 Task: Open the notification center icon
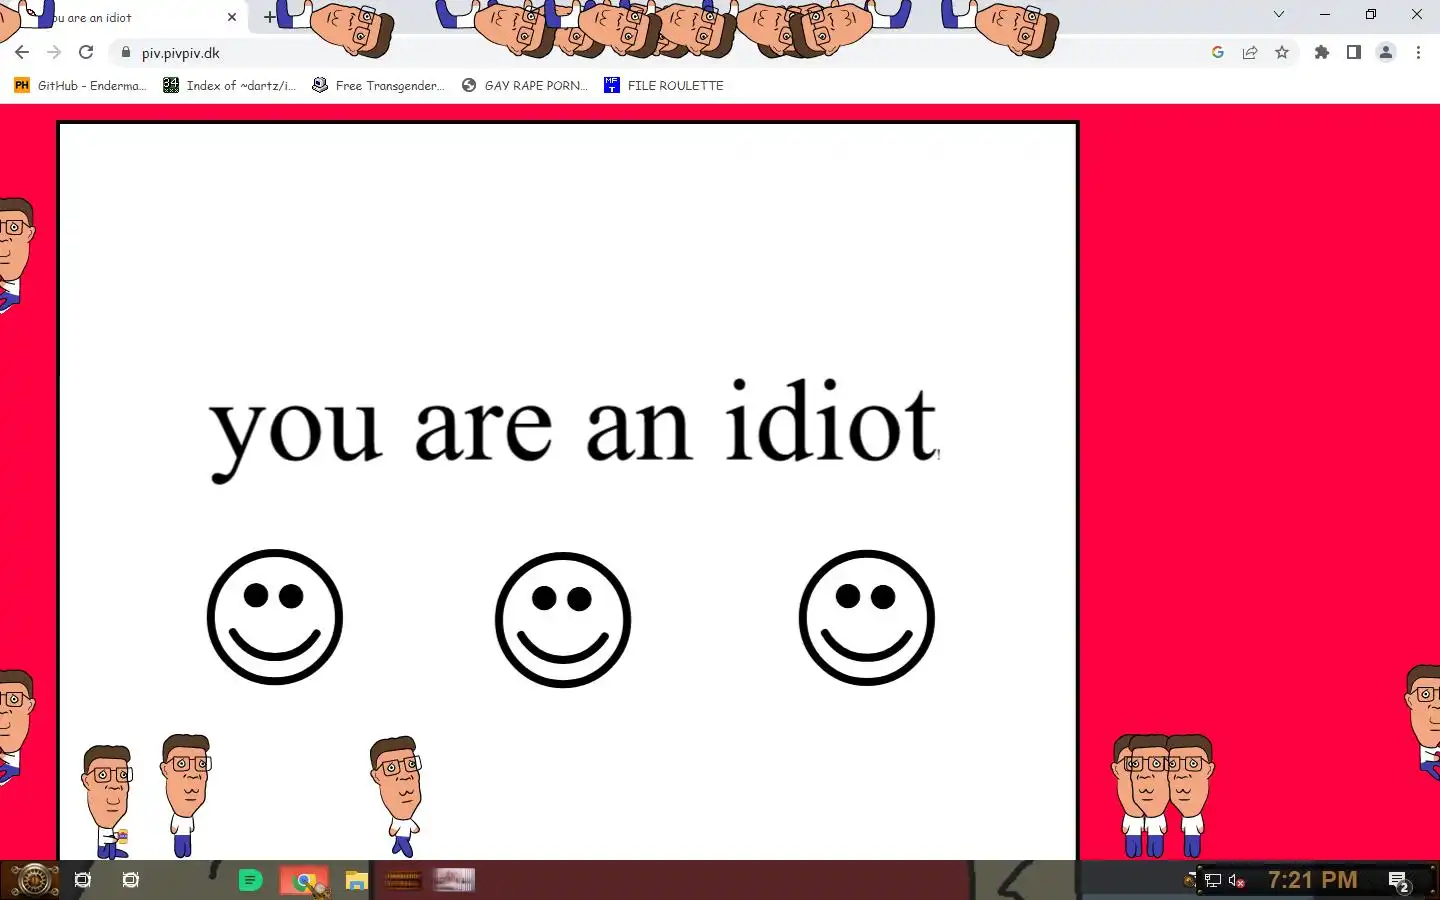point(1398,881)
